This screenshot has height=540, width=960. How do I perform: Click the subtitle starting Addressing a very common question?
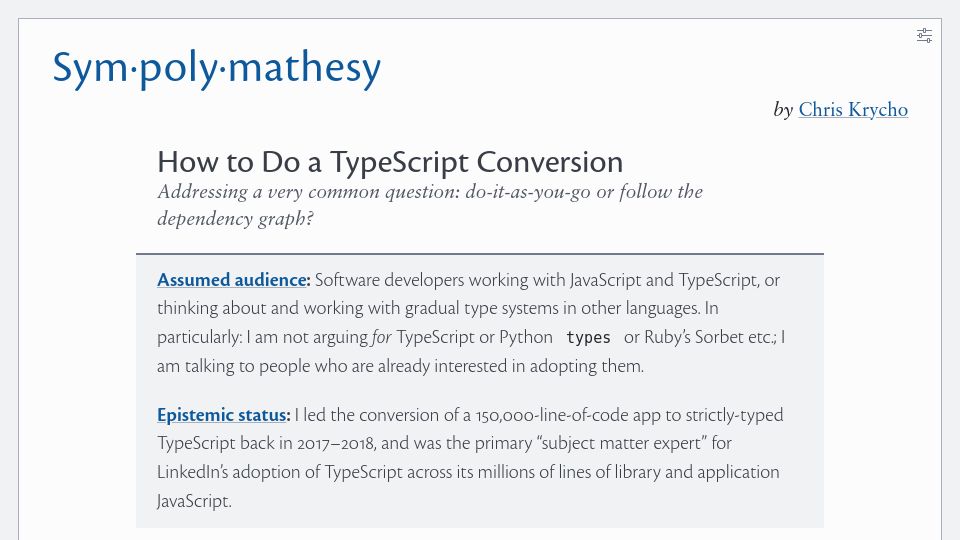430,205
